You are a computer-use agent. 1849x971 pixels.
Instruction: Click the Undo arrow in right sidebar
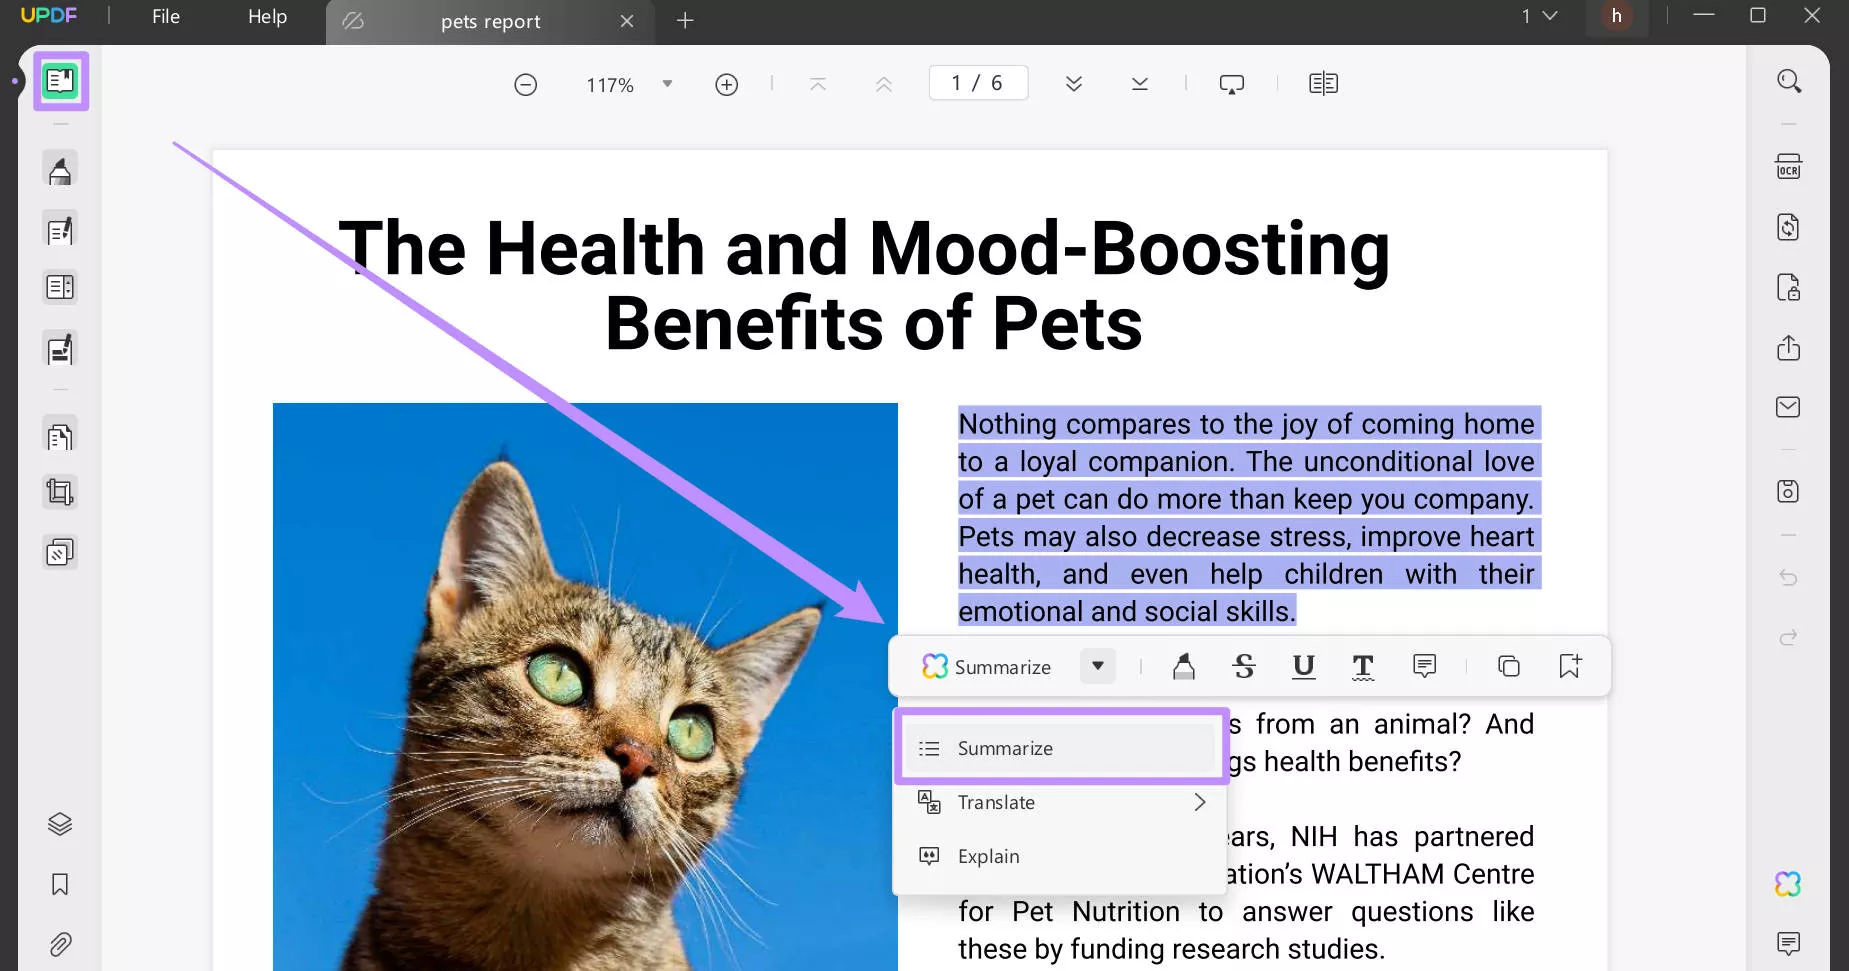tap(1789, 578)
